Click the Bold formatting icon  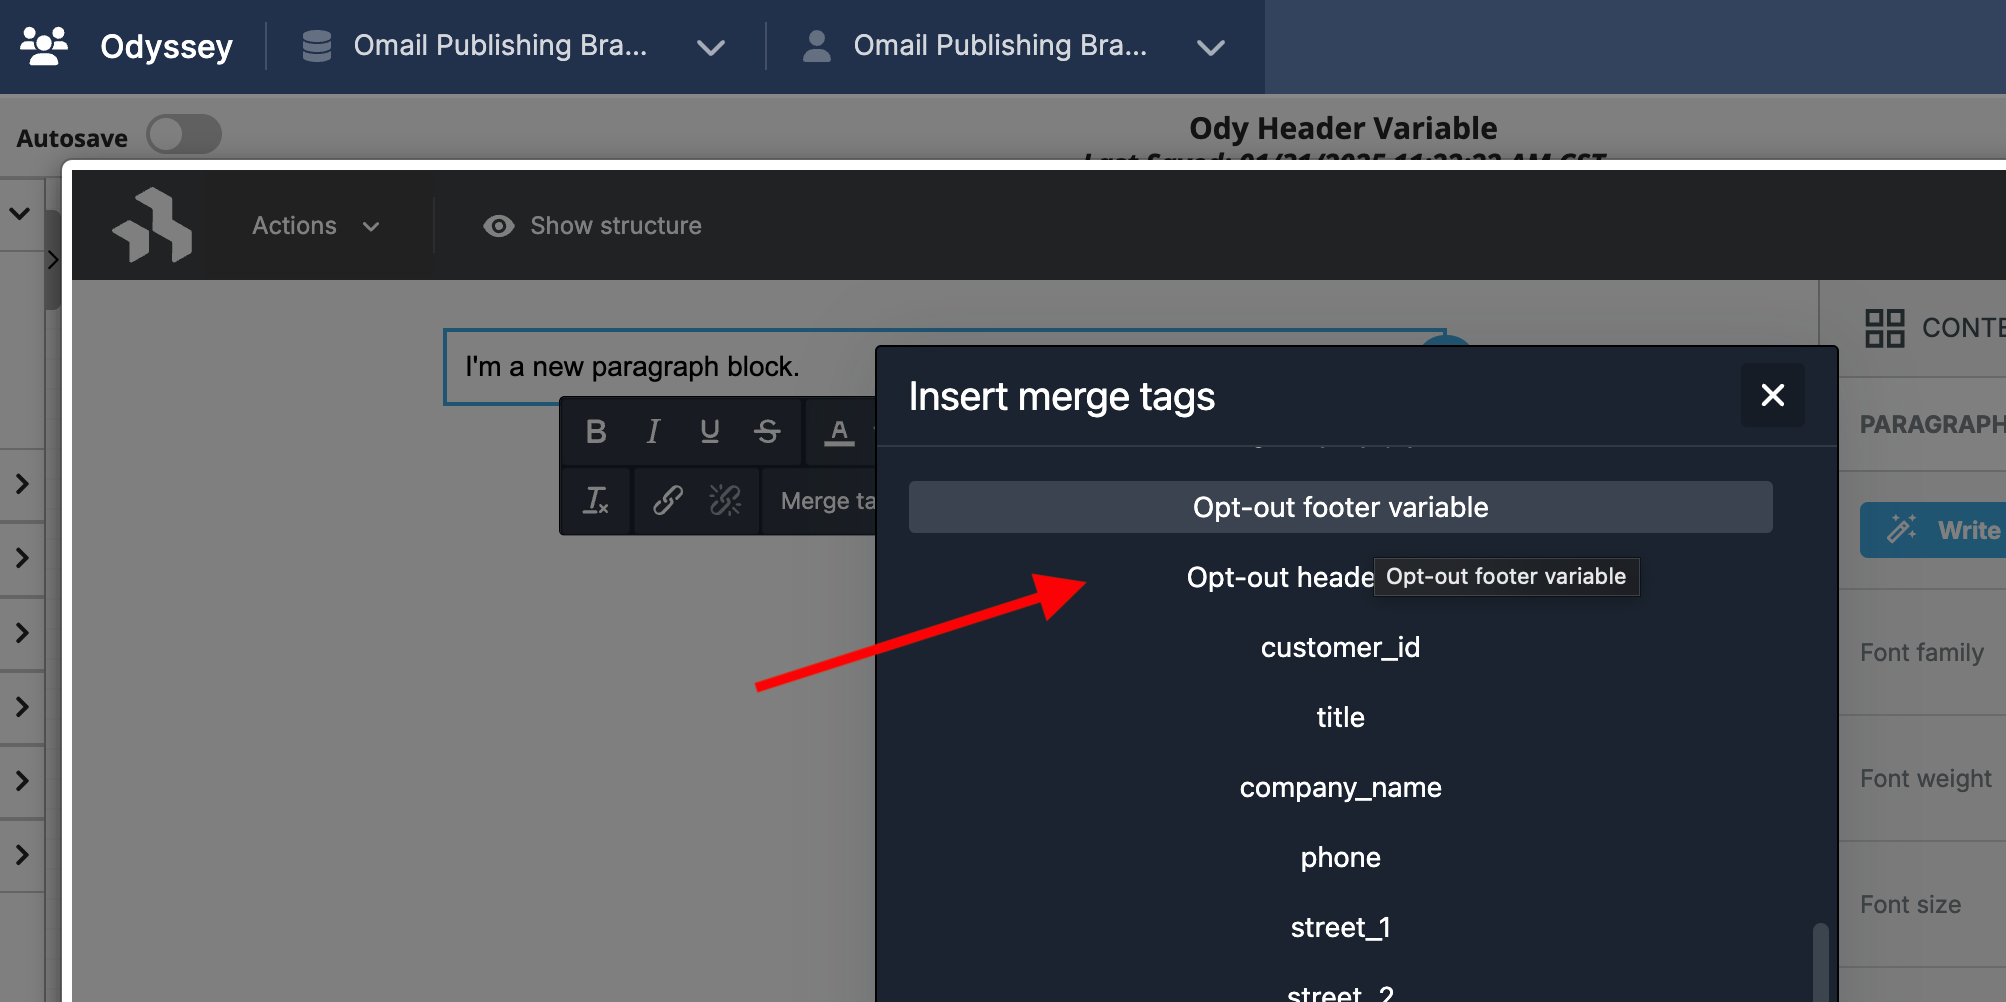[596, 431]
